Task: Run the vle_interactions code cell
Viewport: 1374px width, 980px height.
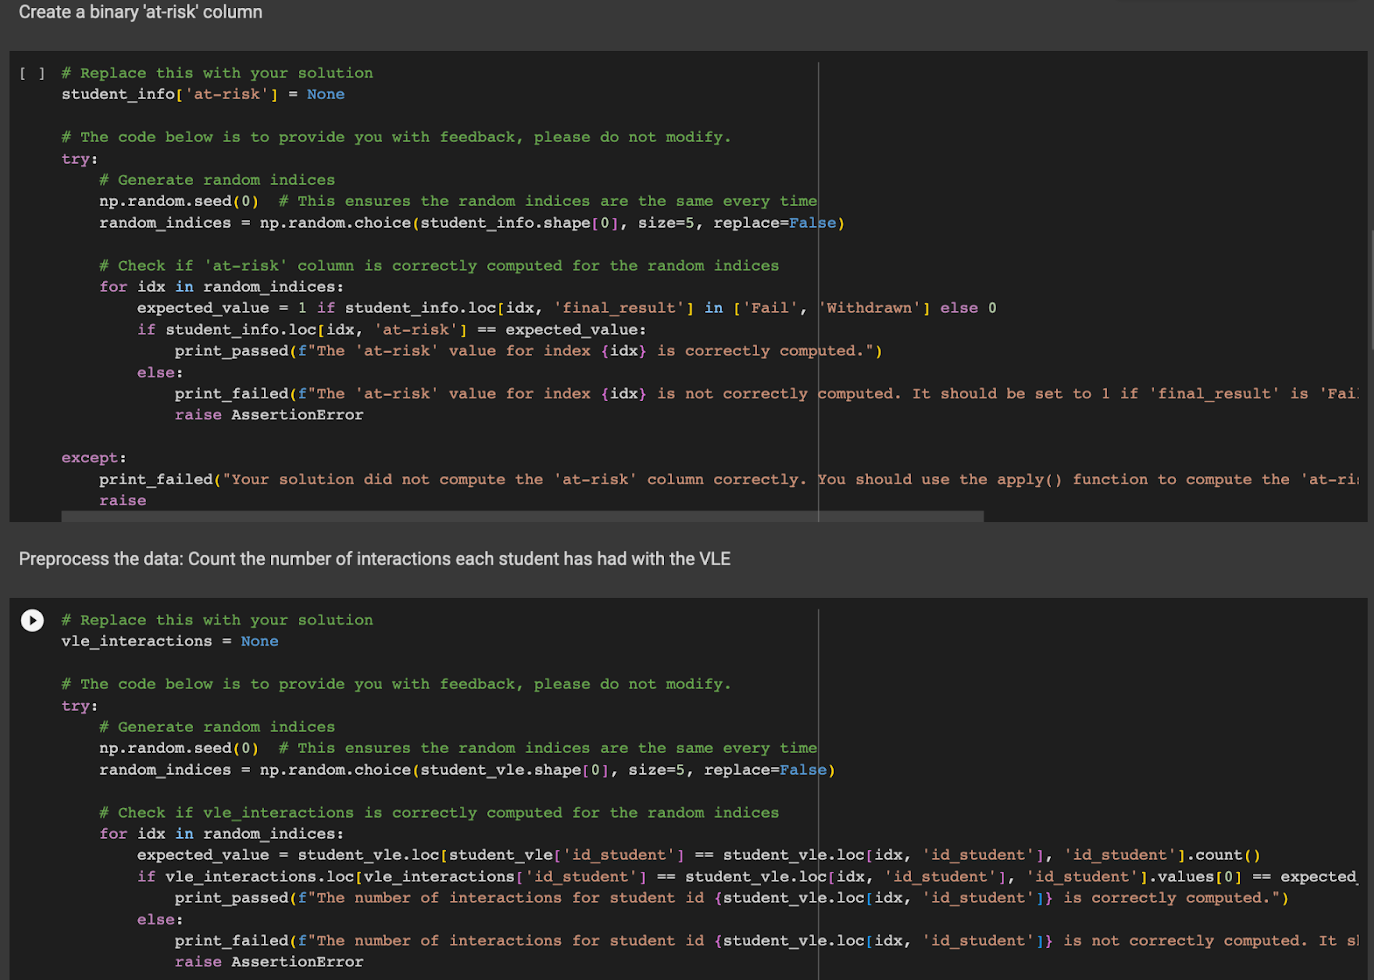Action: [32, 620]
